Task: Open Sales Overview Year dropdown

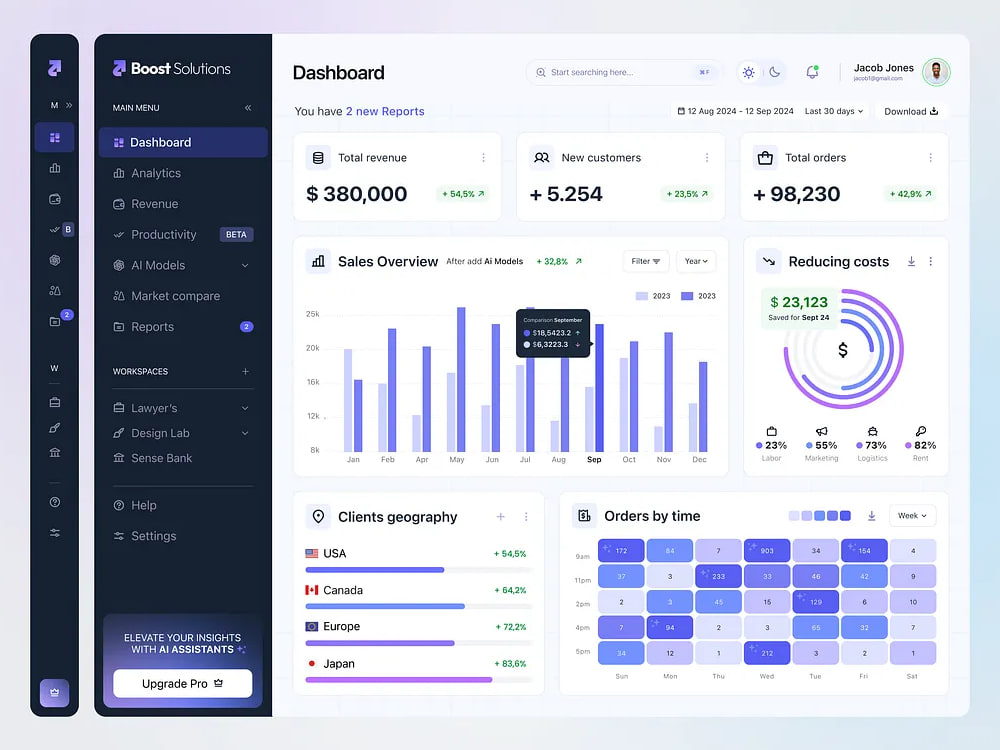Action: coord(696,261)
